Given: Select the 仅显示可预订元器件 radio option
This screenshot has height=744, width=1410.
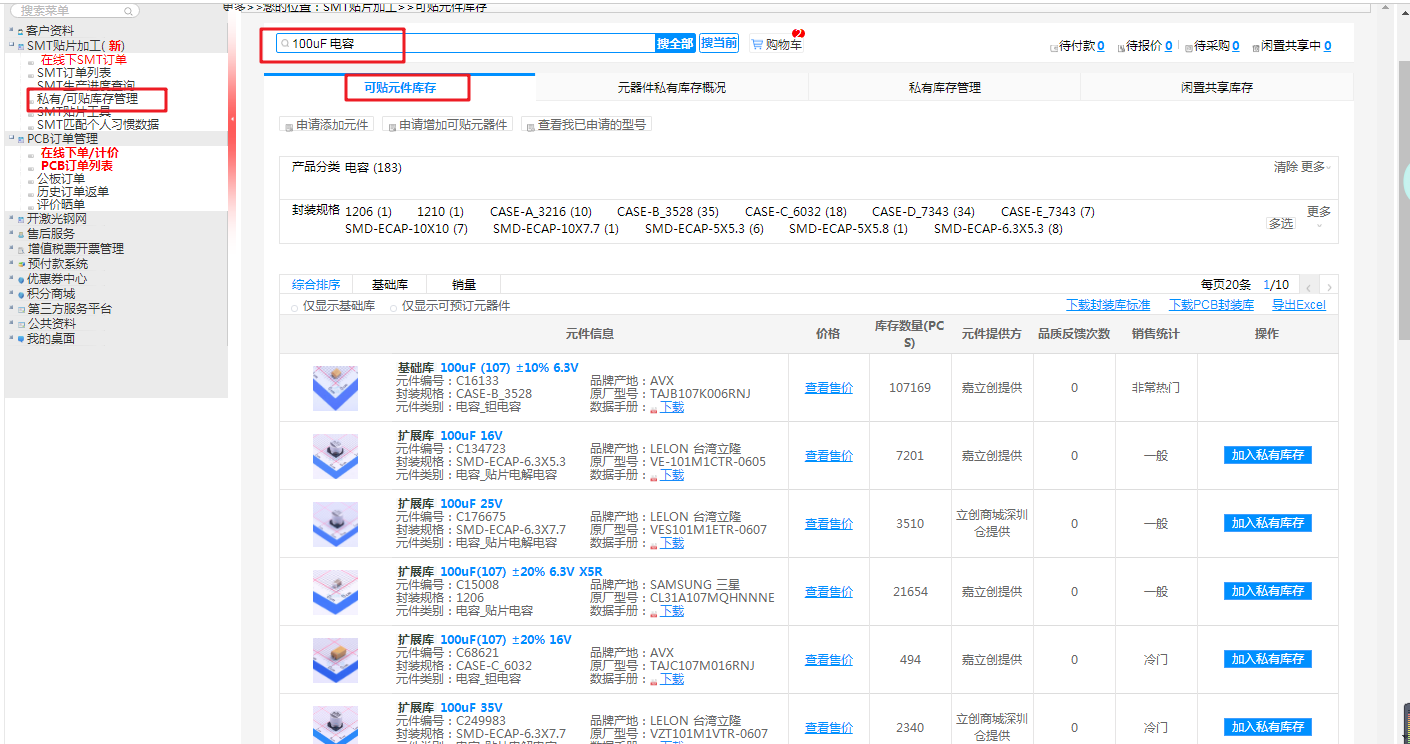Looking at the screenshot, I should tap(394, 307).
